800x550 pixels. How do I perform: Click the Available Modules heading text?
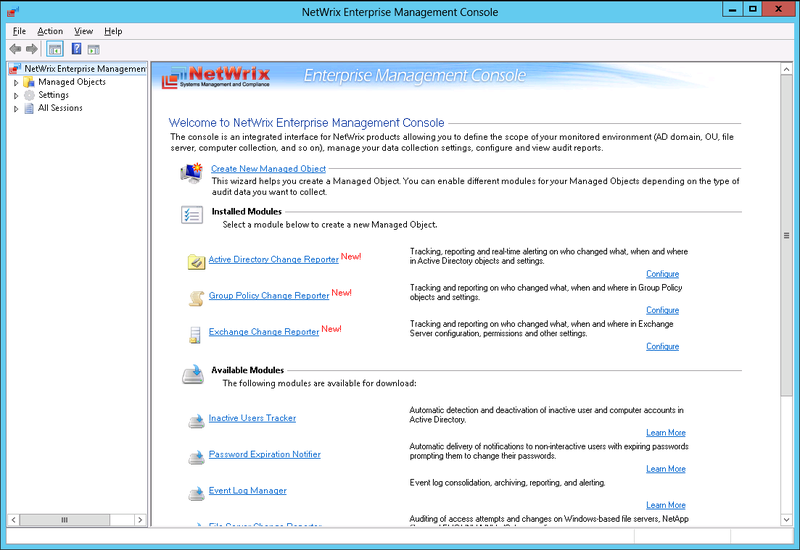click(247, 370)
